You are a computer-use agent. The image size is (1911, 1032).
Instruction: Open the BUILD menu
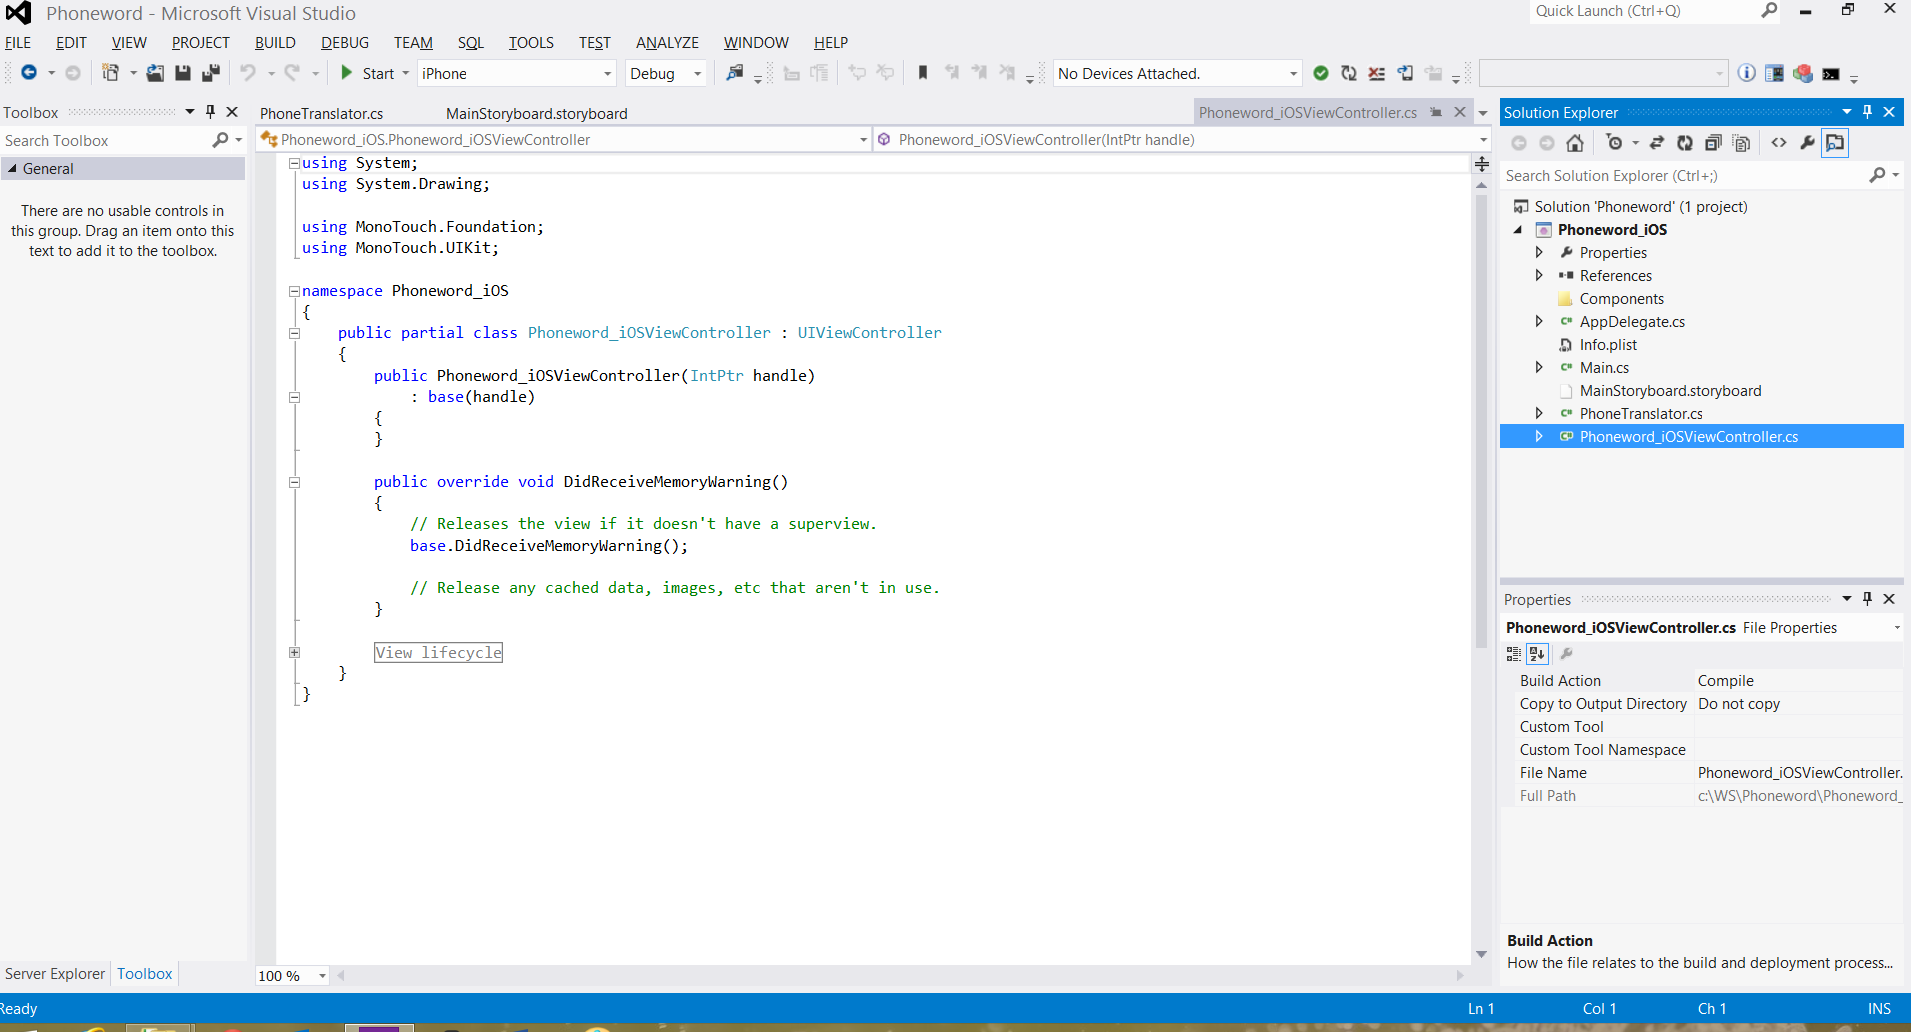275,43
